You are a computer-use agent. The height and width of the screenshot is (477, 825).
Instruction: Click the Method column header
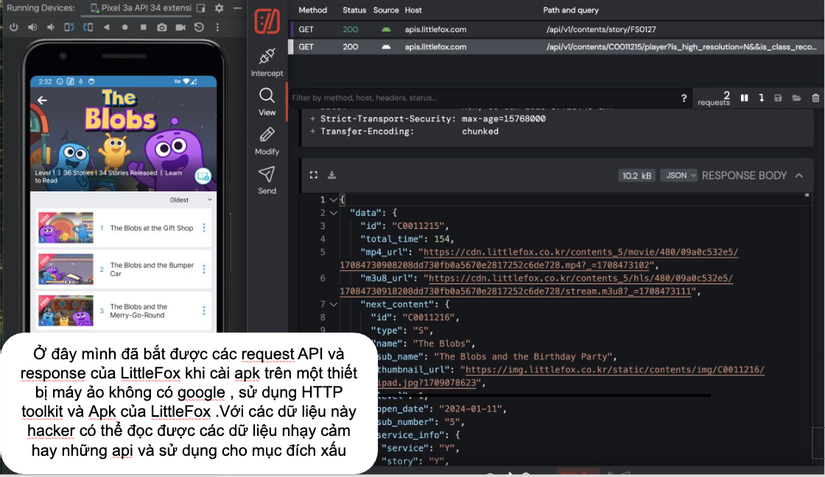(313, 10)
